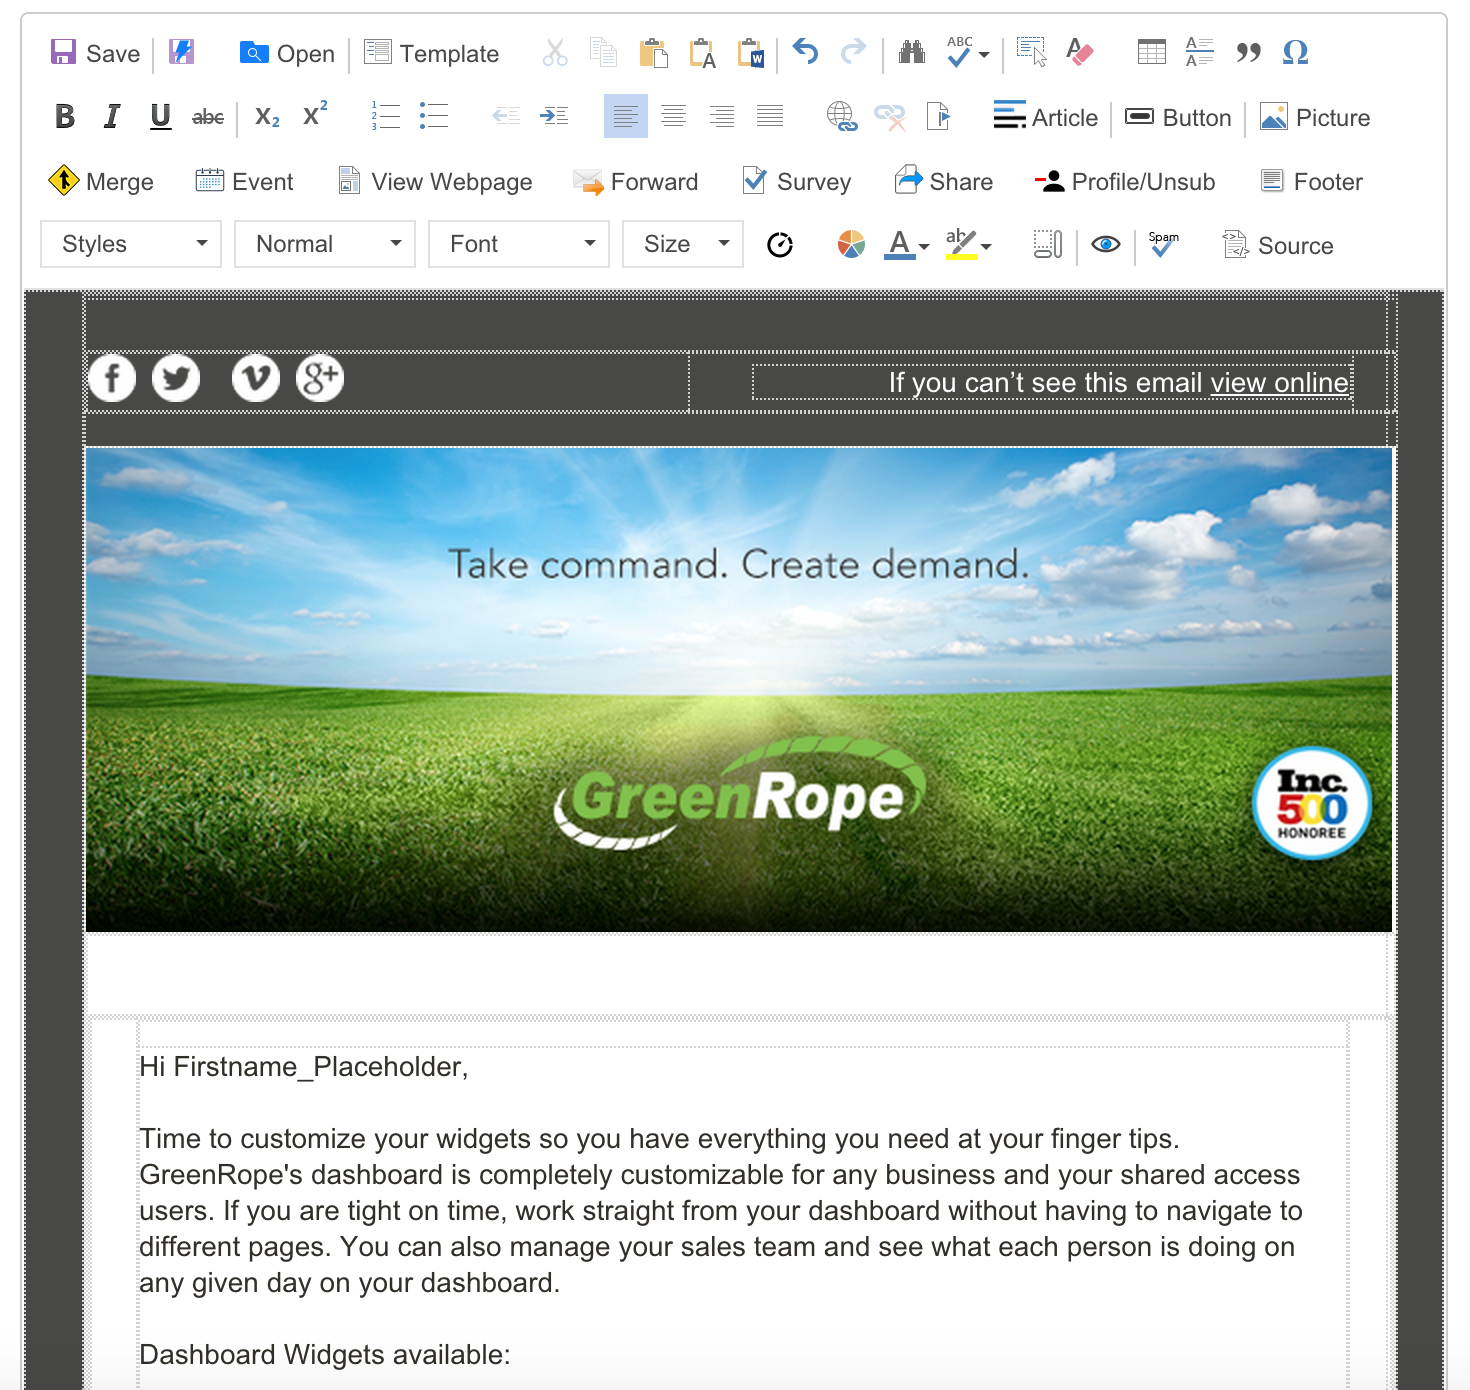Viewport: 1470px width, 1390px height.
Task: Open the Size dropdown
Action: coord(683,244)
